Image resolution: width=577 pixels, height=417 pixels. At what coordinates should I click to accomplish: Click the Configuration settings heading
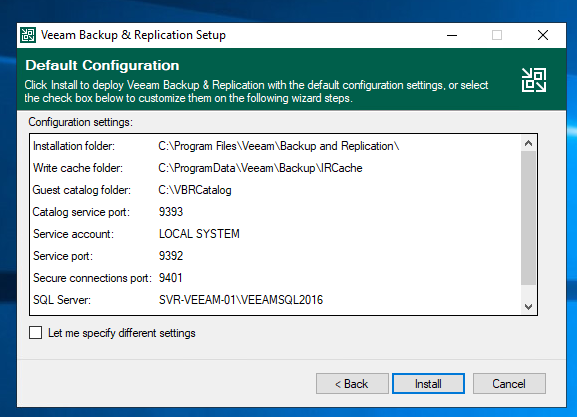pos(81,122)
